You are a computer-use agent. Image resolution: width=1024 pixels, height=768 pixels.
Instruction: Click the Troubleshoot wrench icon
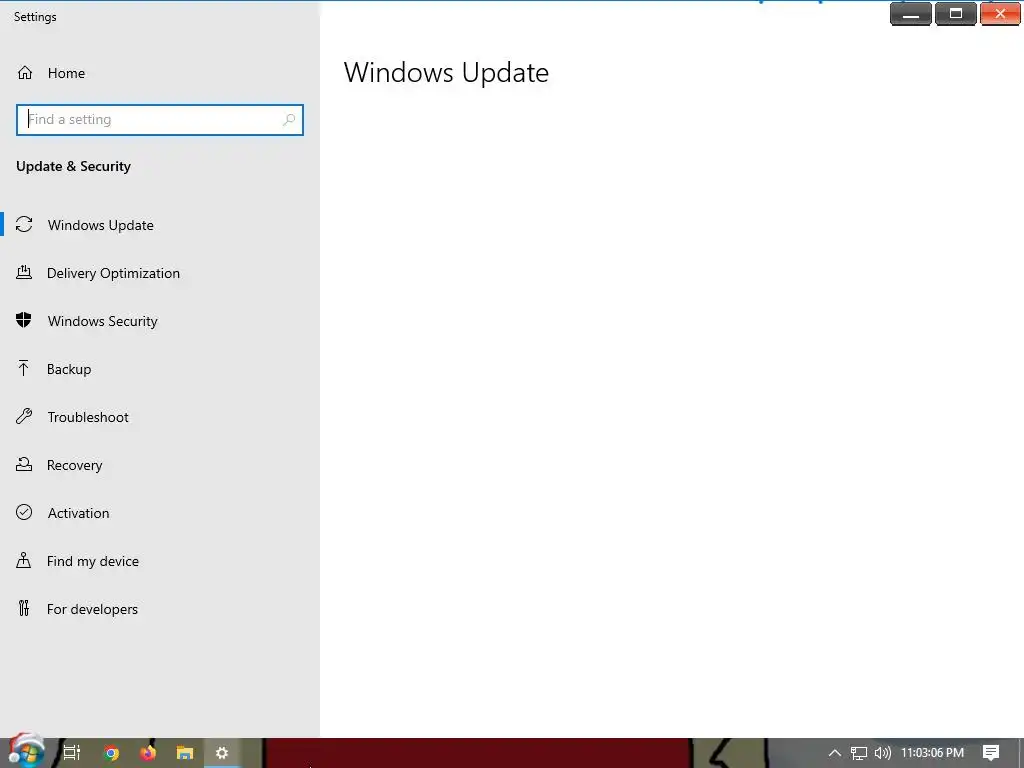coord(24,416)
